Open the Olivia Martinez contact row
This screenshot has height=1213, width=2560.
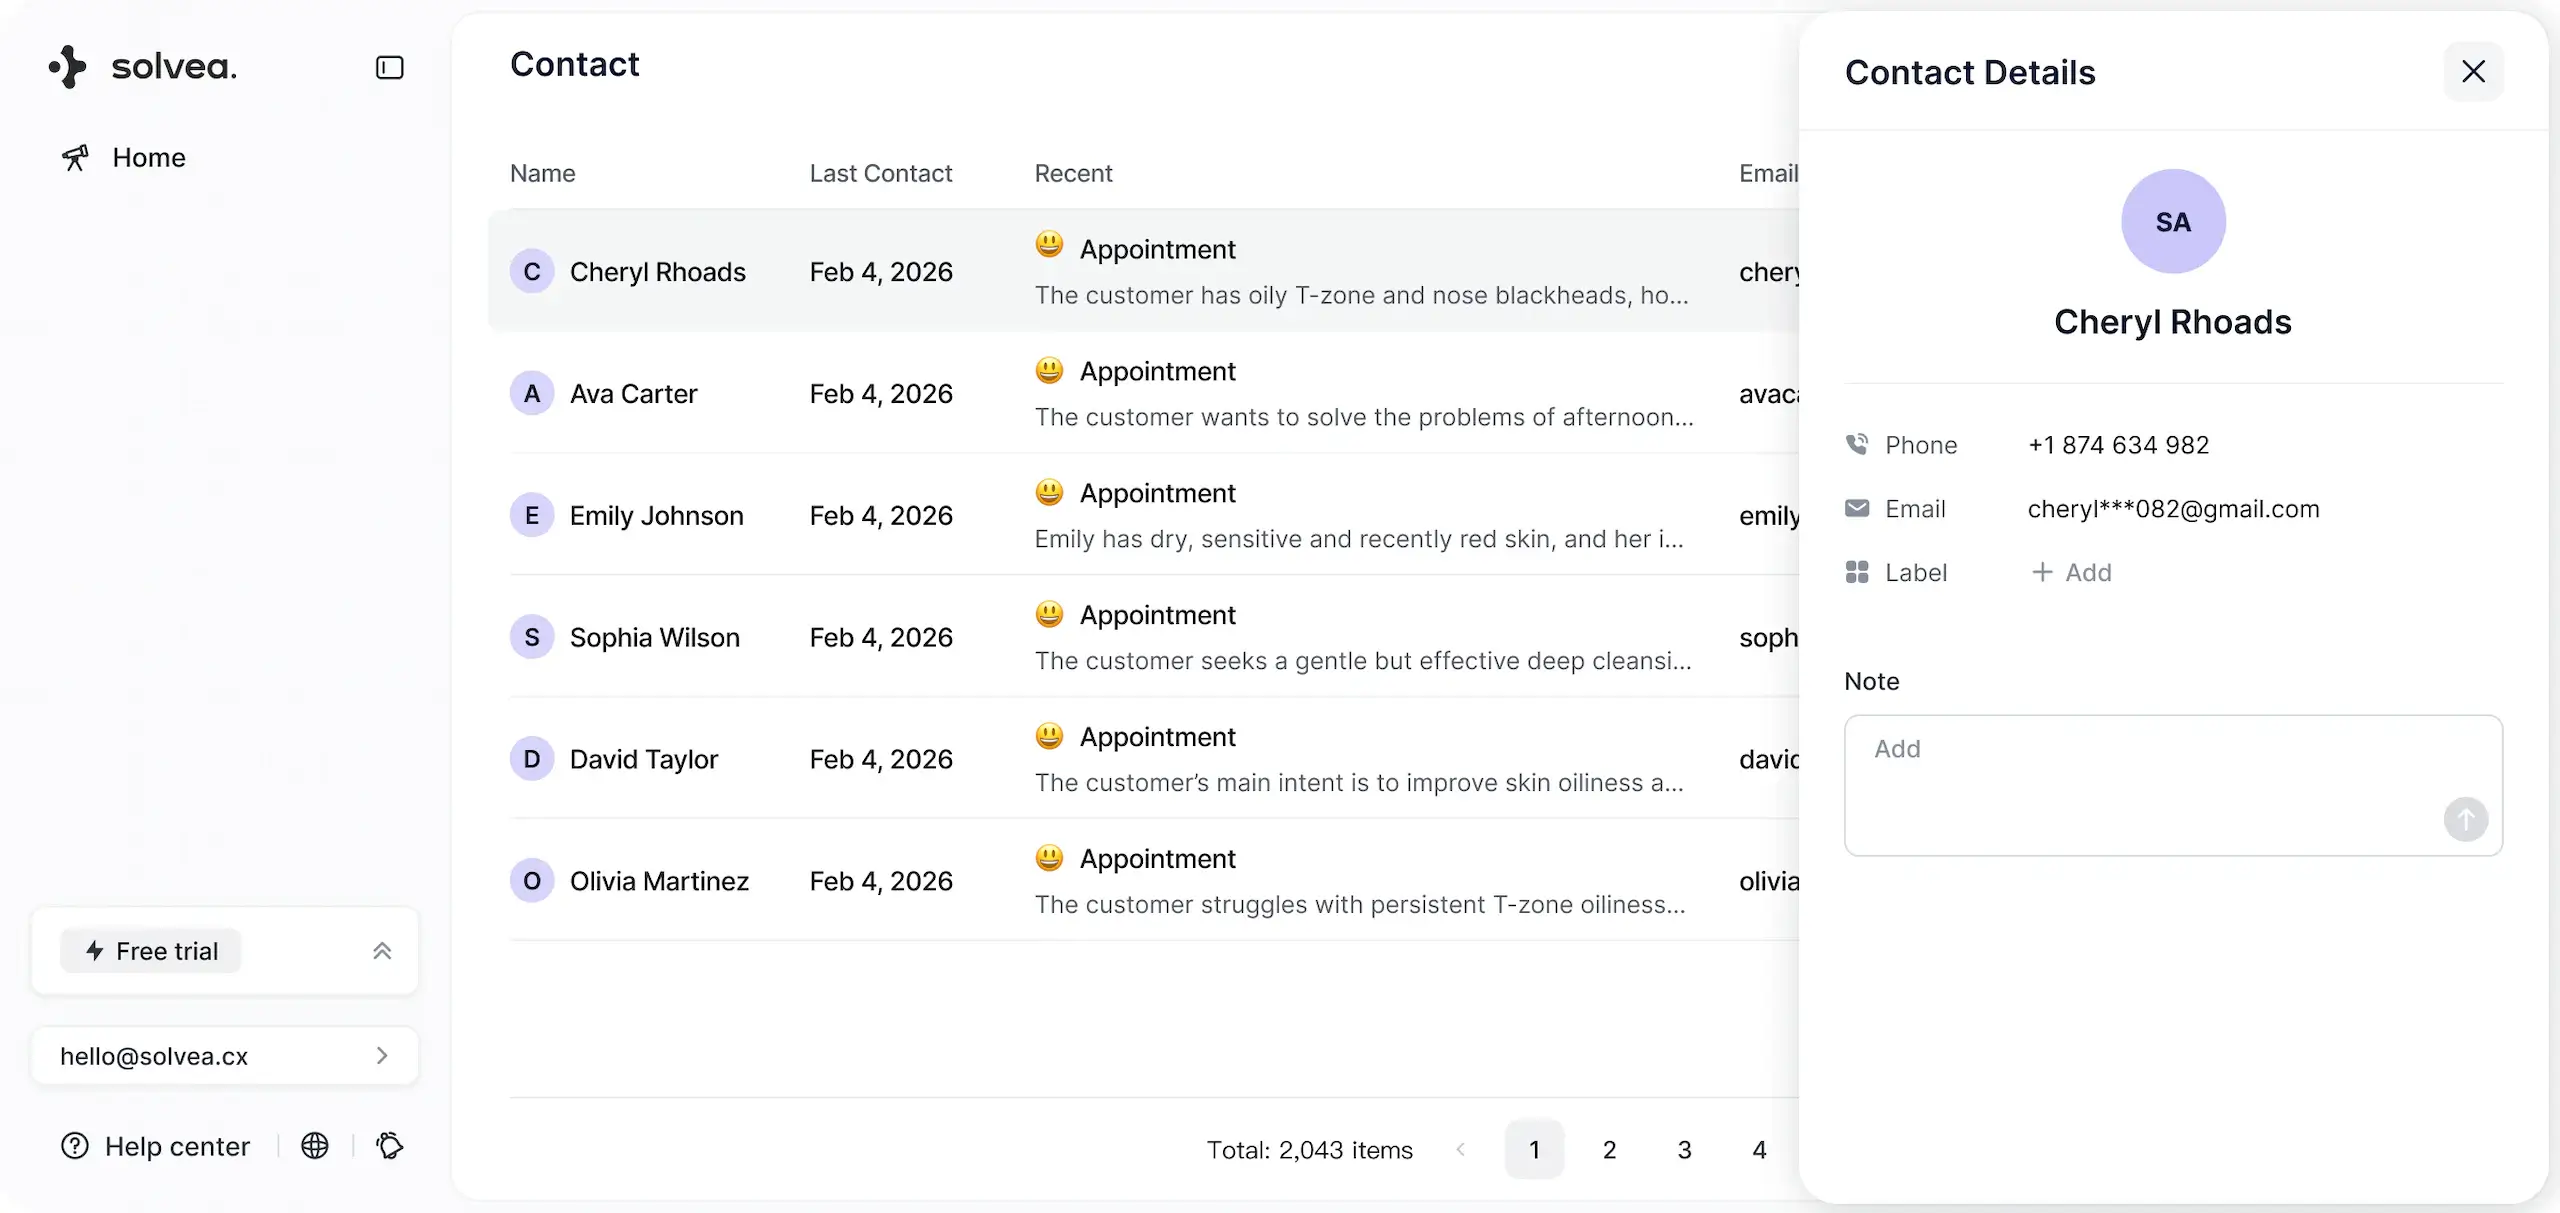point(1143,881)
